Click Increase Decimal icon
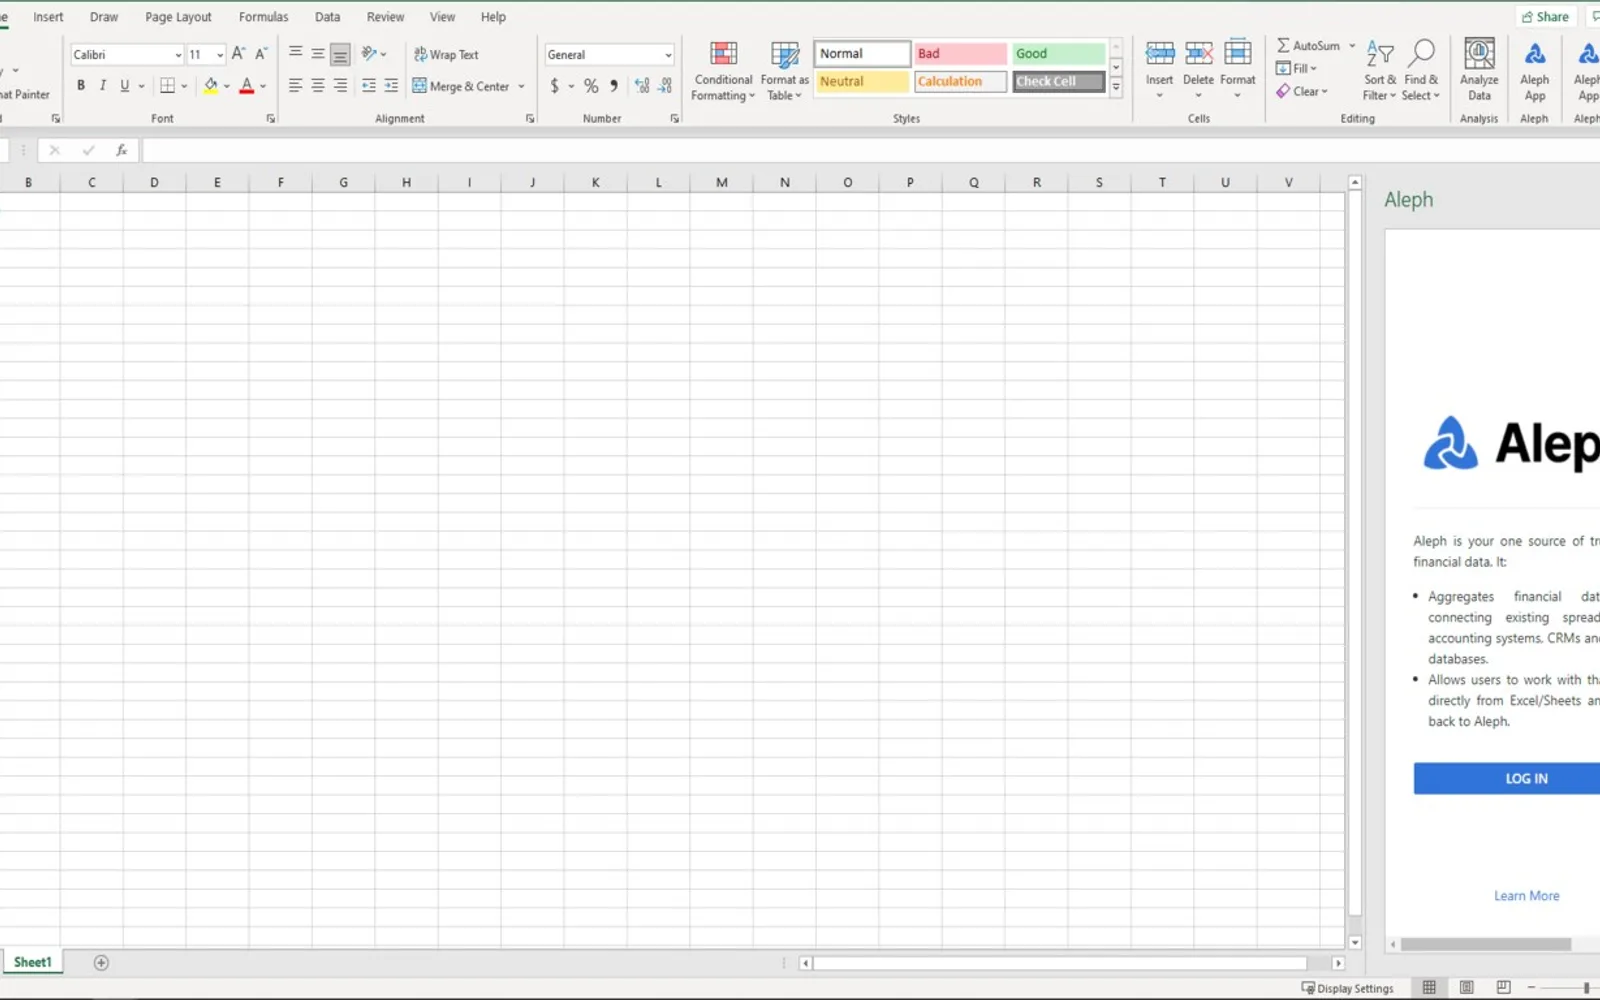Image resolution: width=1600 pixels, height=1000 pixels. (x=642, y=86)
